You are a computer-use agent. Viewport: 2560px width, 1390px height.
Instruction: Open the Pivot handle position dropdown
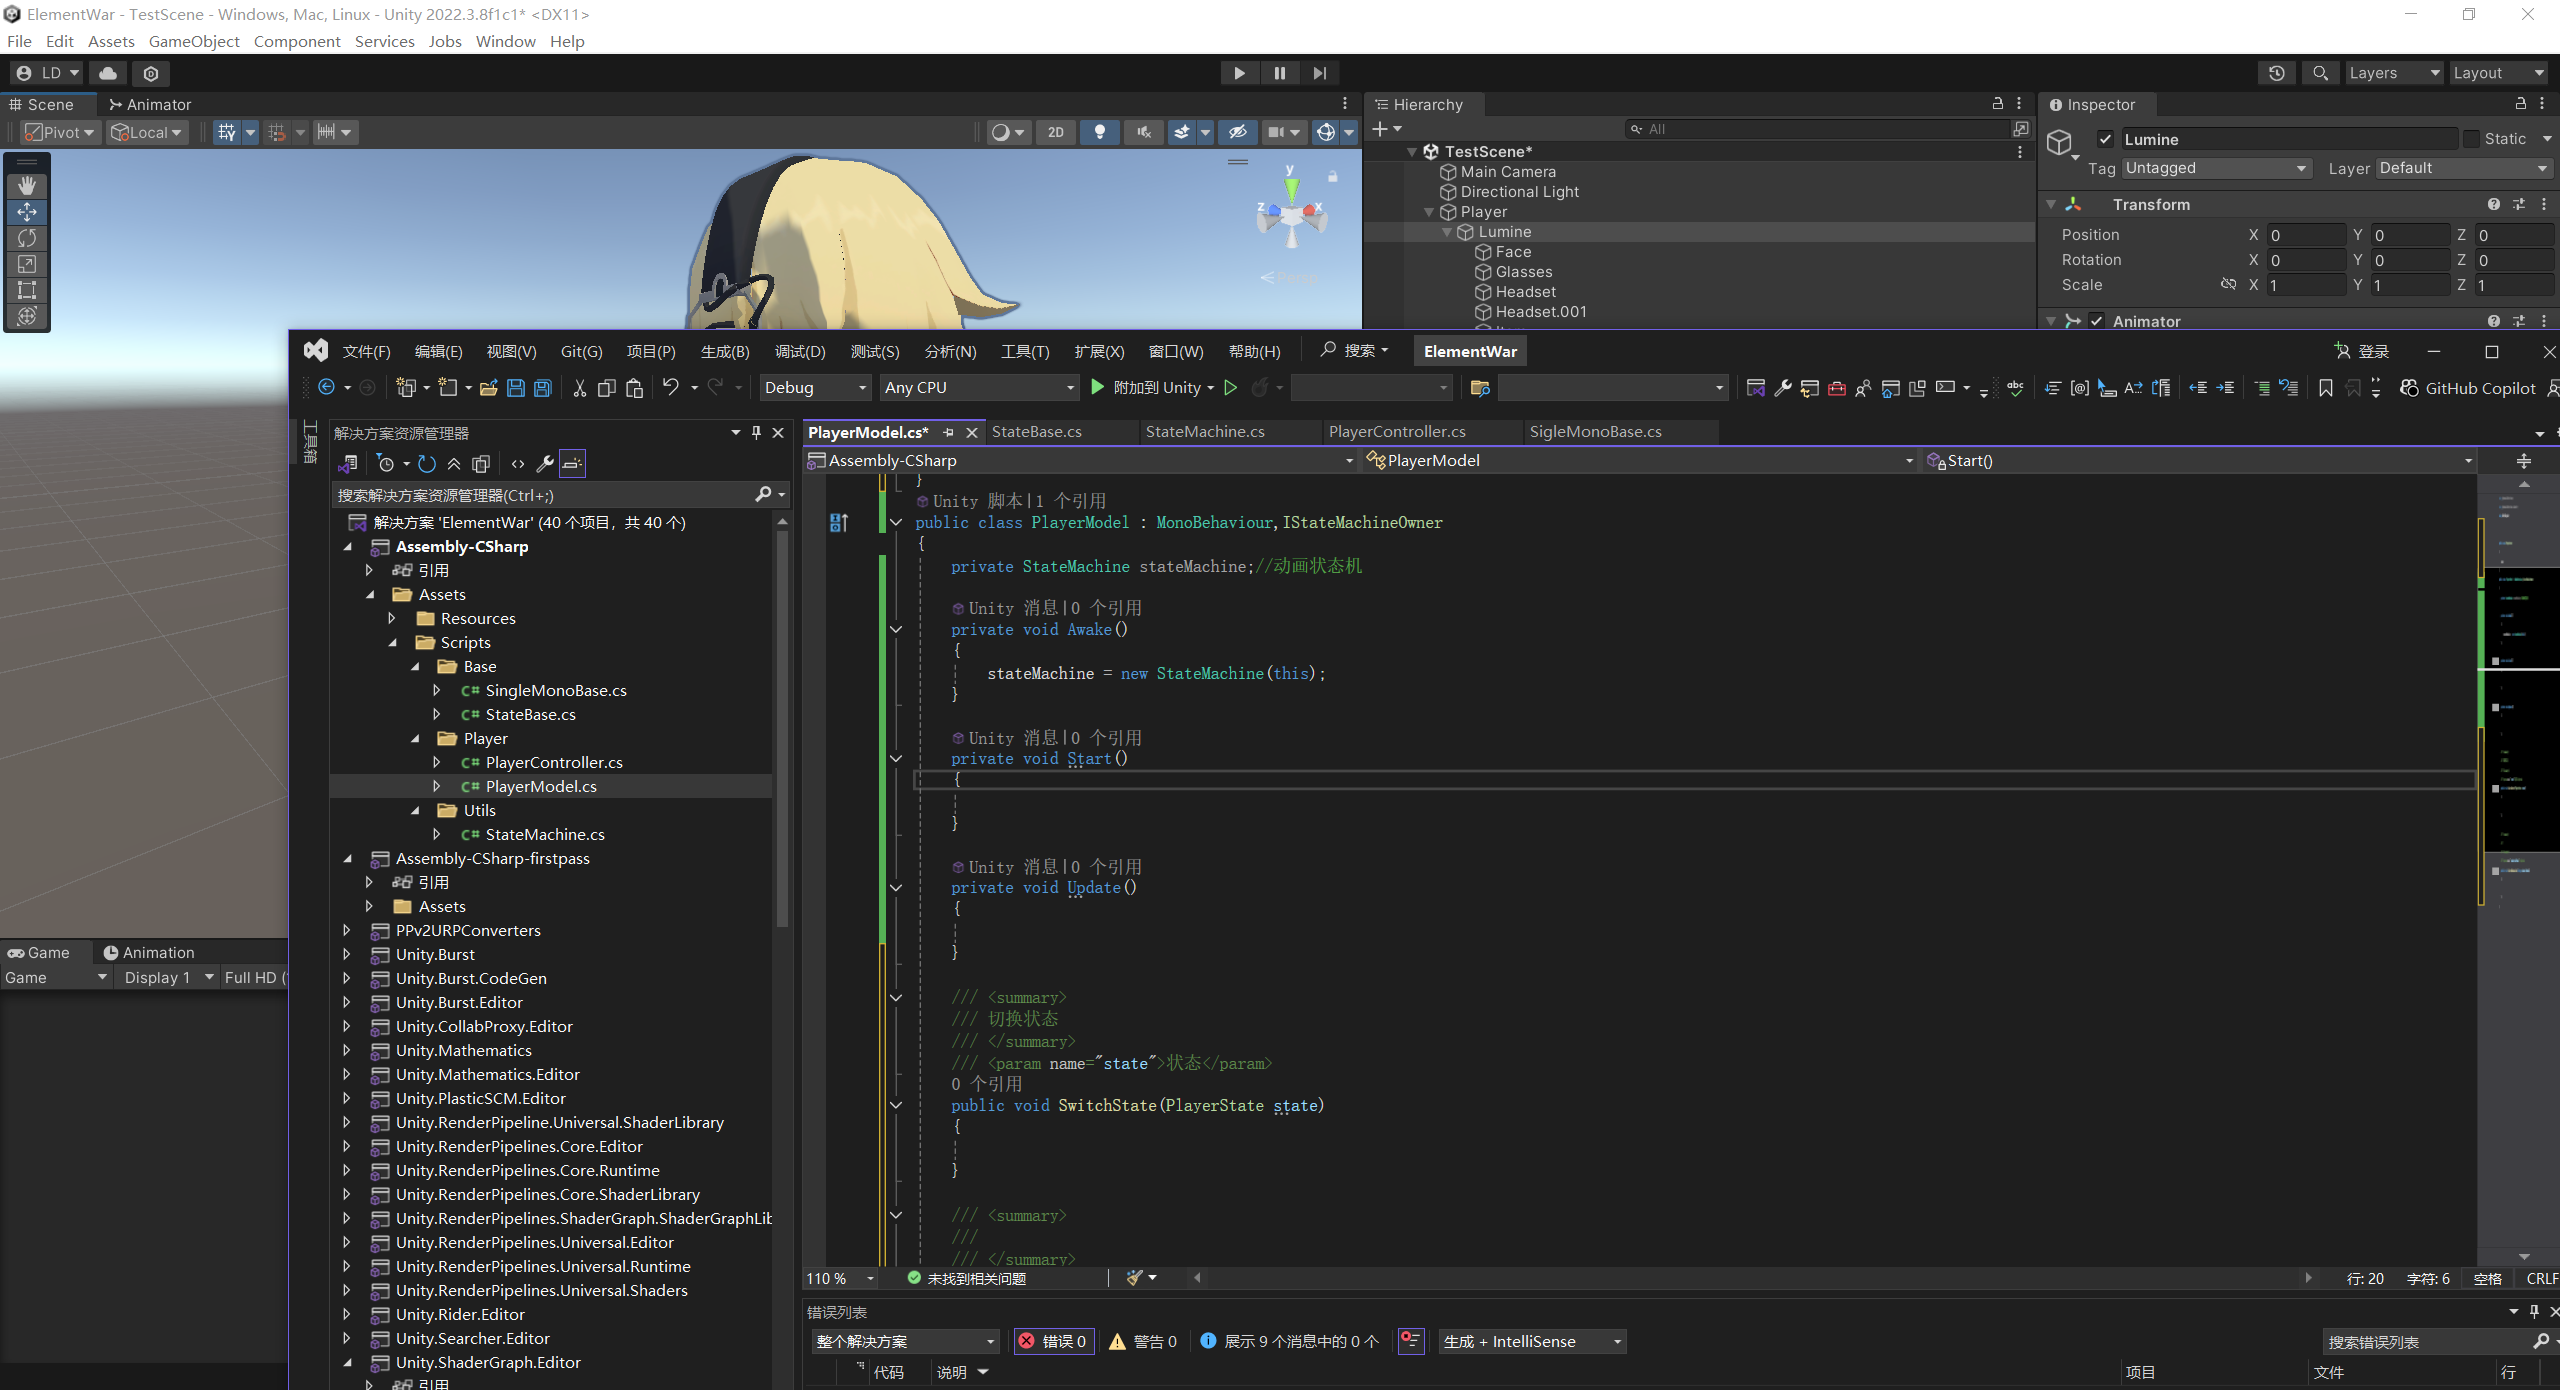point(60,132)
